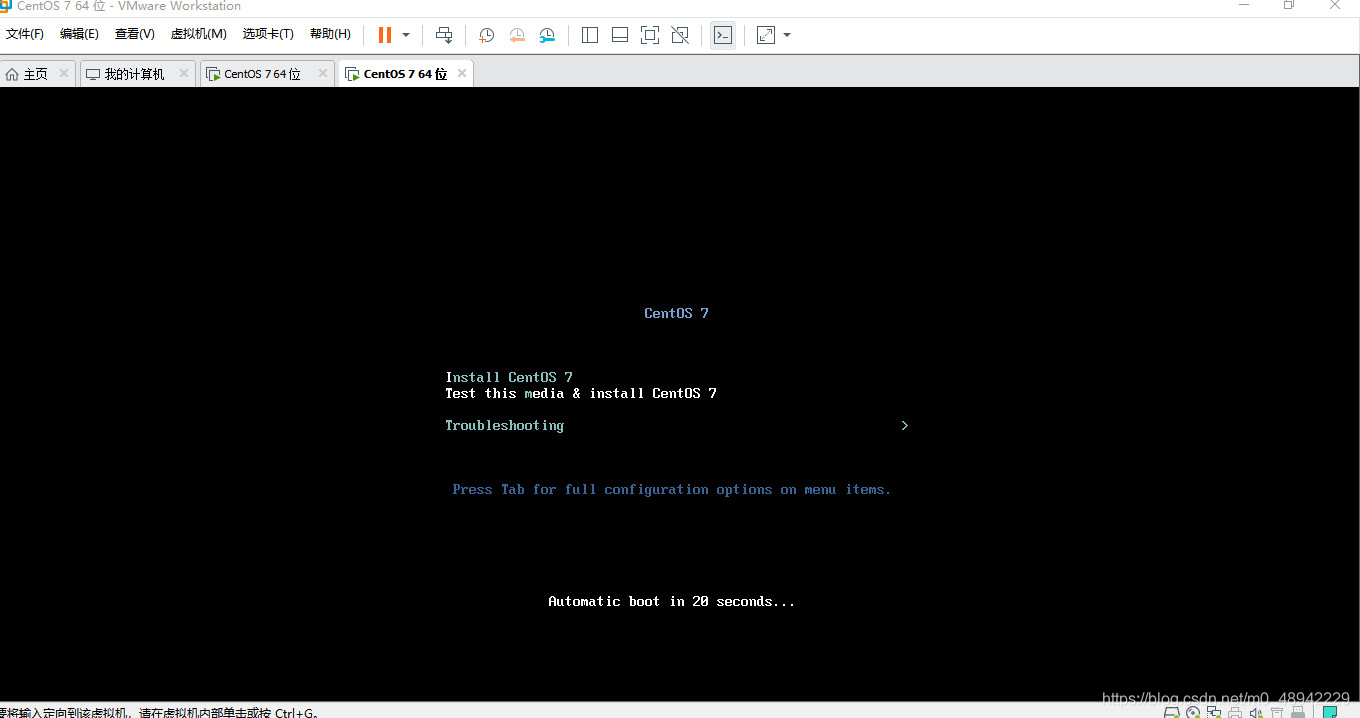Click the home icon on 主页 tab

[x=12, y=74]
